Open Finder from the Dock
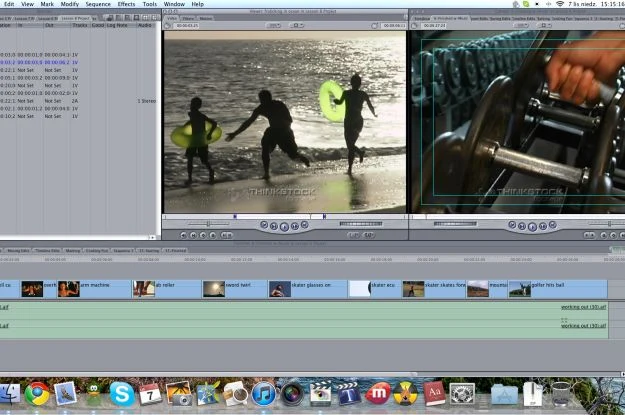The image size is (625, 415). (x=10, y=393)
